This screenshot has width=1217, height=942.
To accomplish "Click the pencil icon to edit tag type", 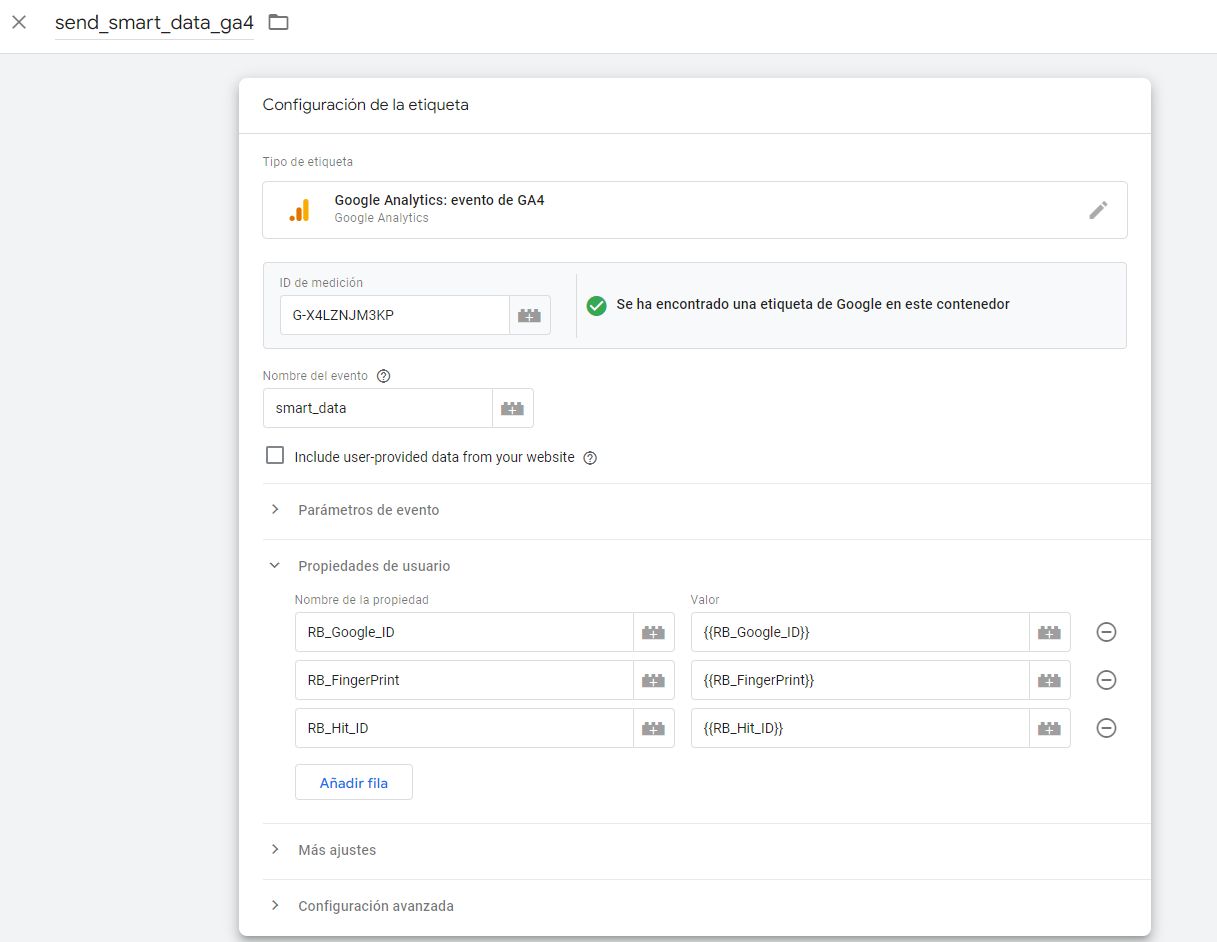I will [x=1098, y=210].
